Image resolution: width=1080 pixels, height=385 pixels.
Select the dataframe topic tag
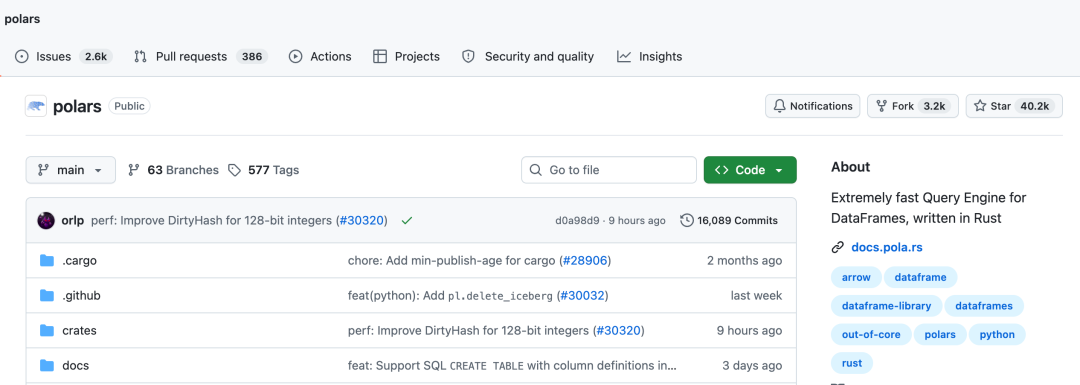tap(920, 278)
